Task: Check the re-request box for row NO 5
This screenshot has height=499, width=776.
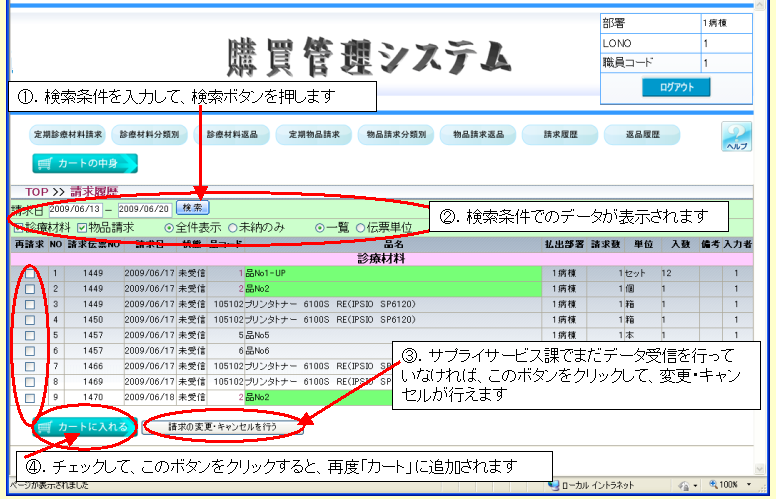Action: 30,335
